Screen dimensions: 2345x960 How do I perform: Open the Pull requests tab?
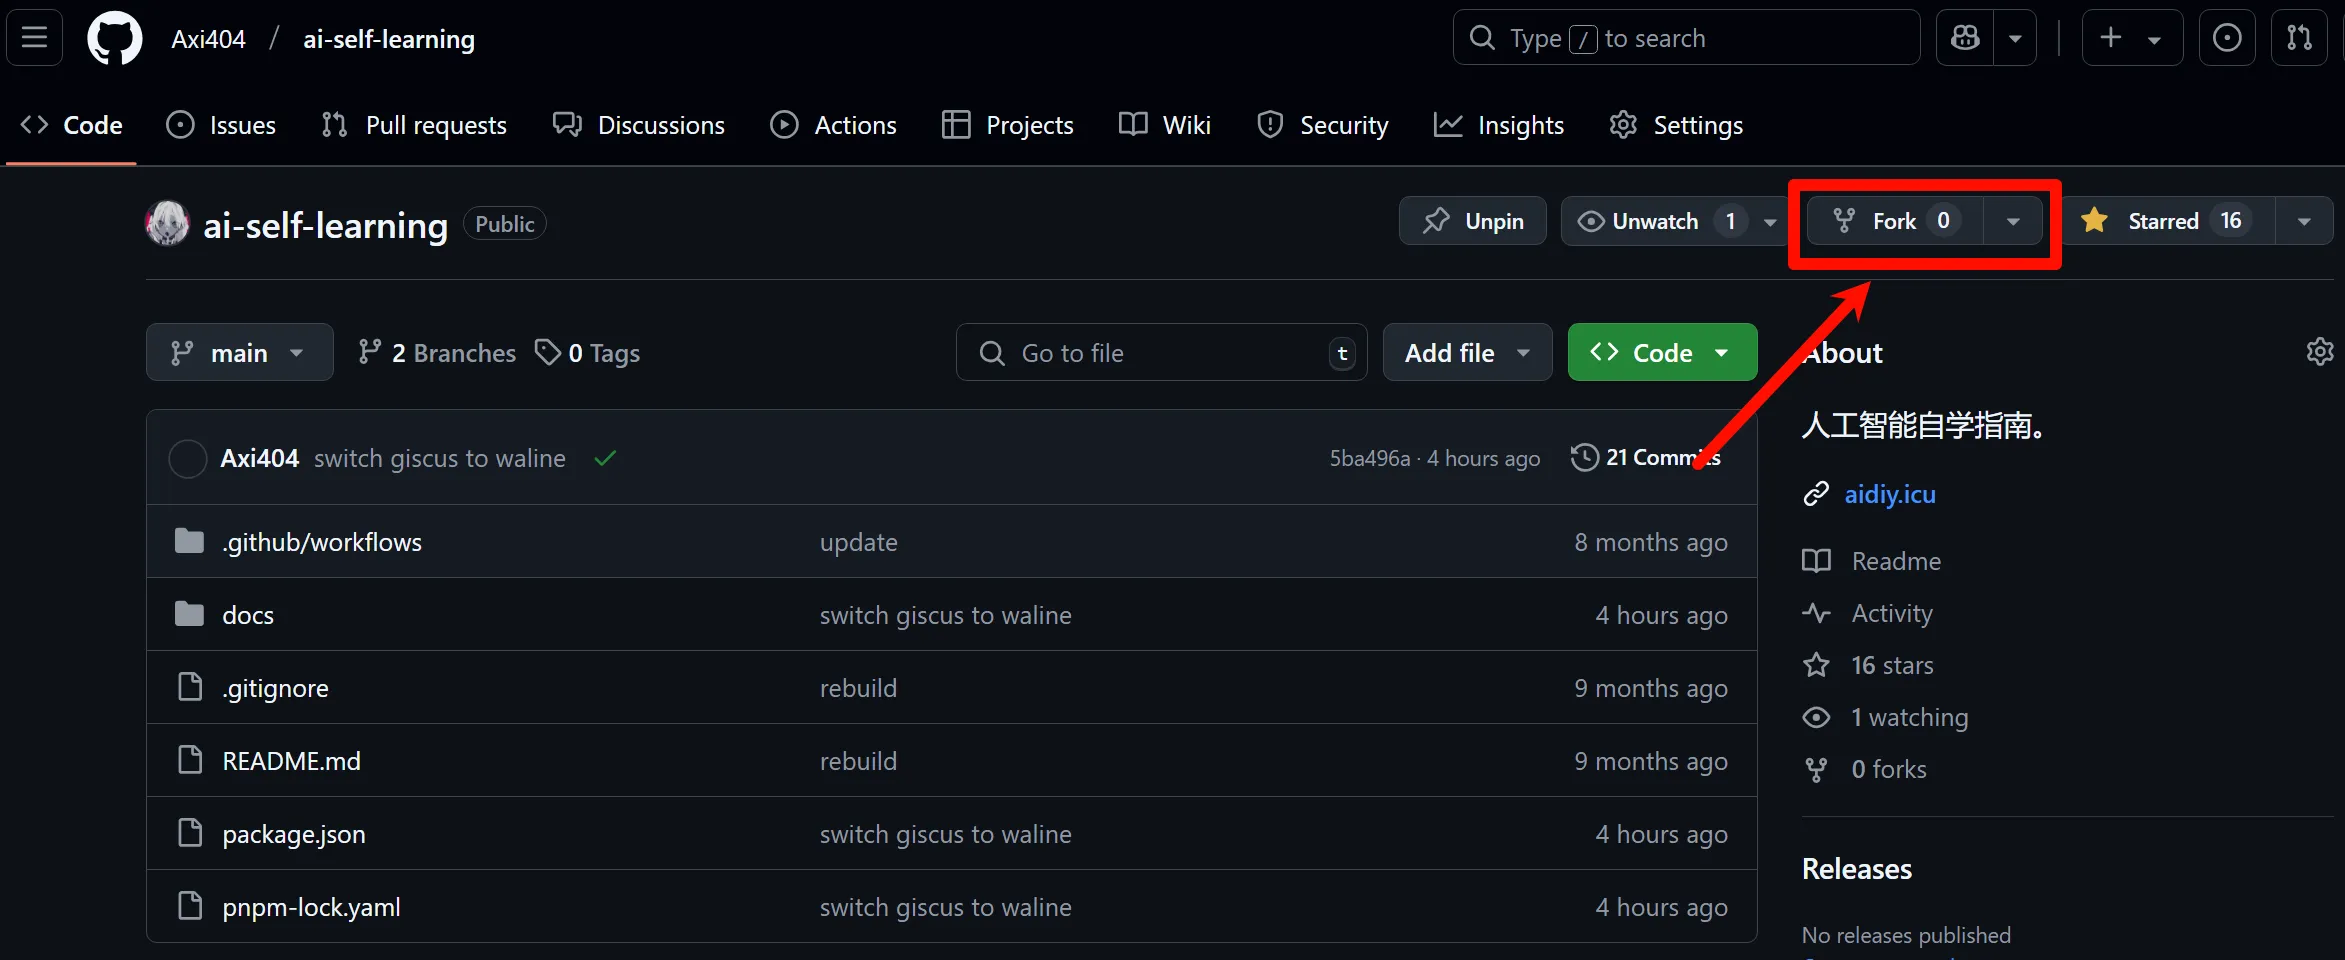414,125
